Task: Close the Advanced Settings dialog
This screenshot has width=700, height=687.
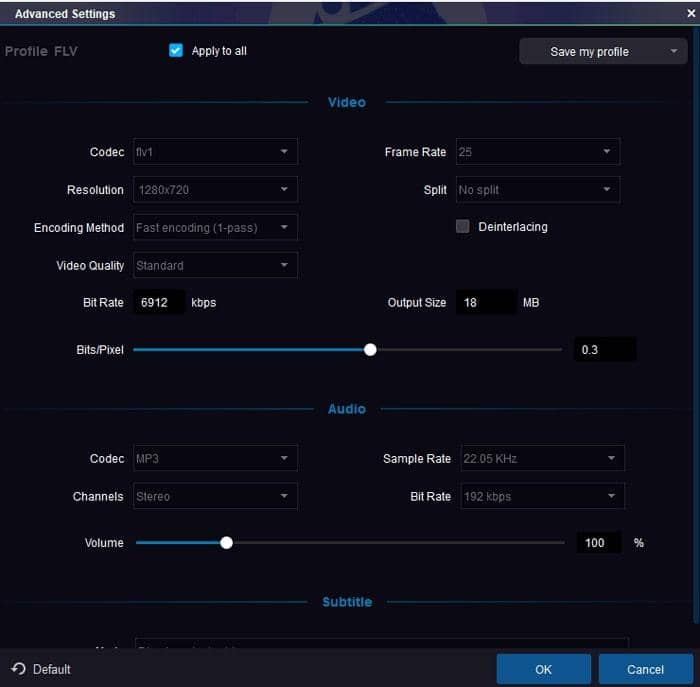Action: point(689,13)
